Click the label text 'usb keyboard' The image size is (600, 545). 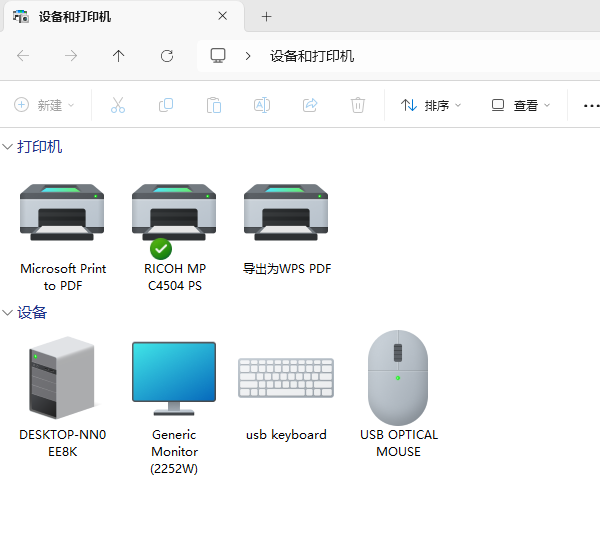pyautogui.click(x=286, y=435)
